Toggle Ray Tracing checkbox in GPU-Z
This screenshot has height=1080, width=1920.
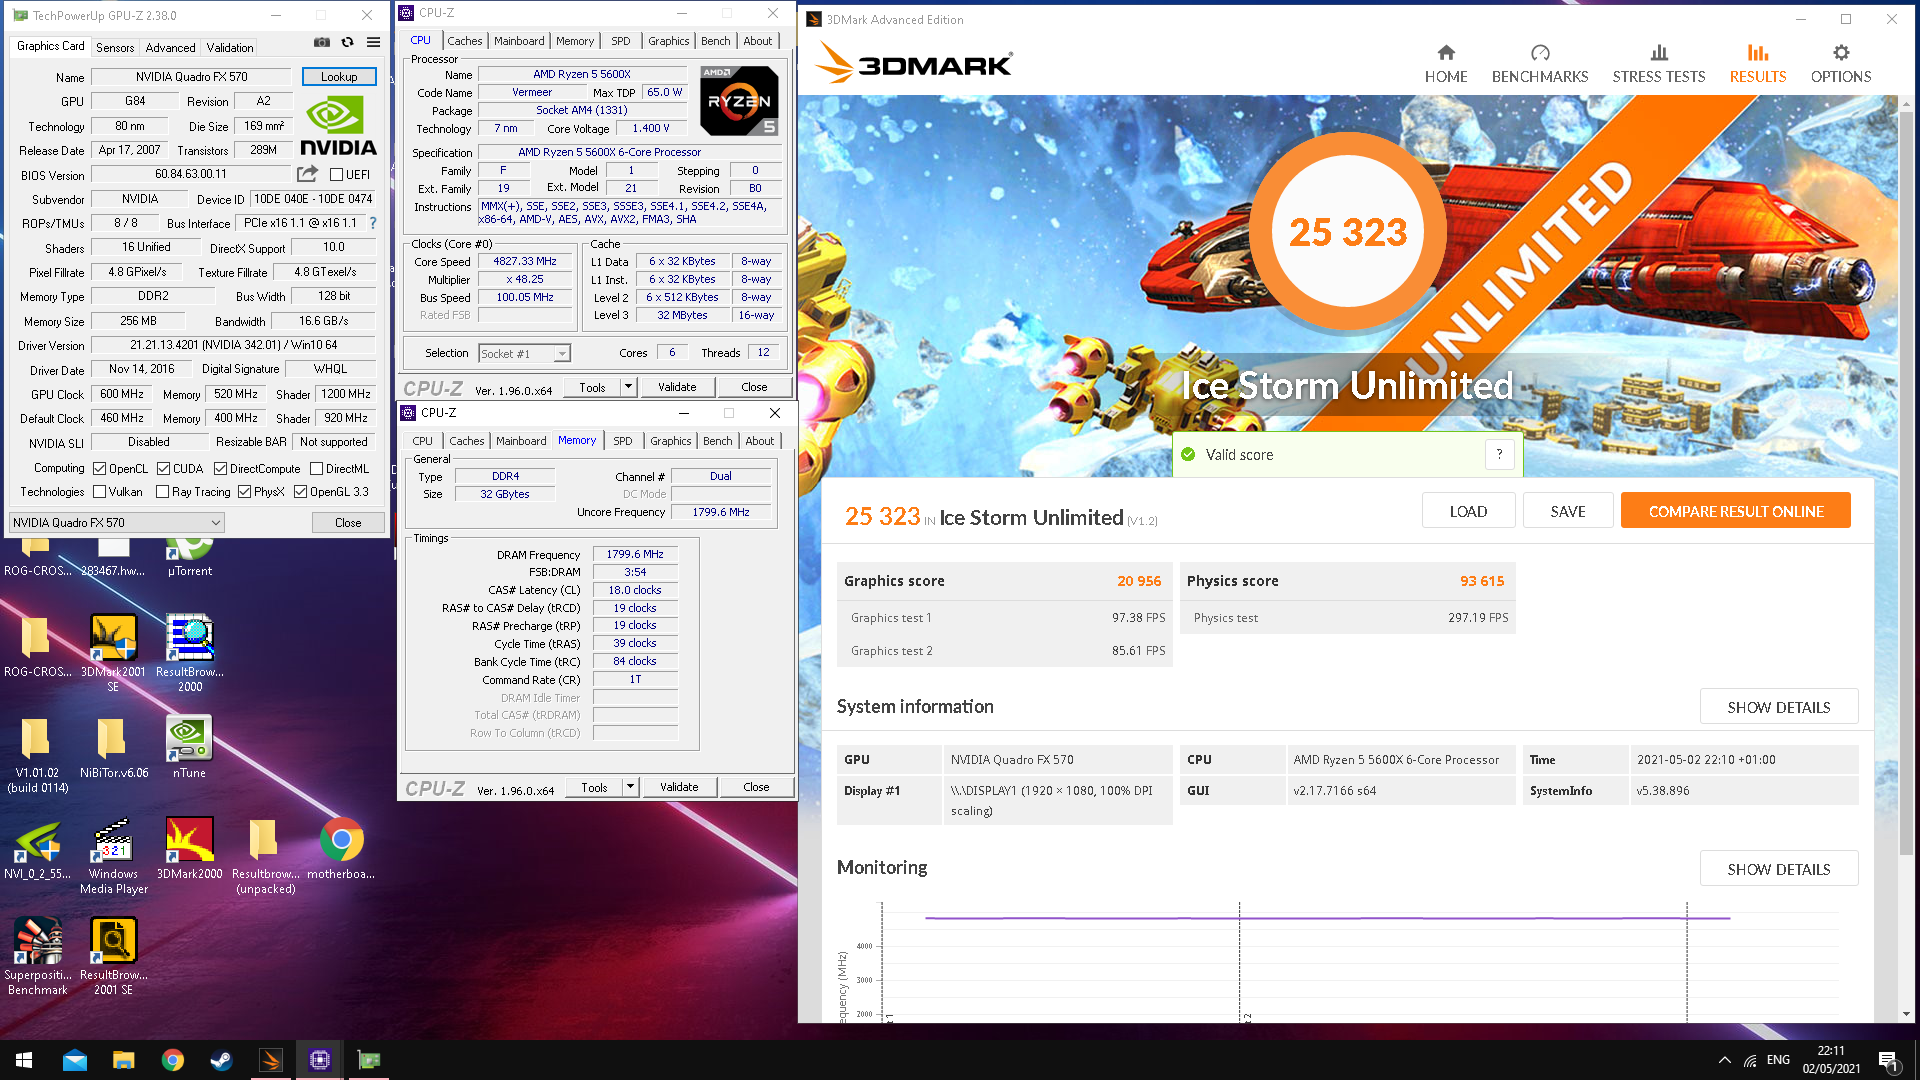pos(162,492)
